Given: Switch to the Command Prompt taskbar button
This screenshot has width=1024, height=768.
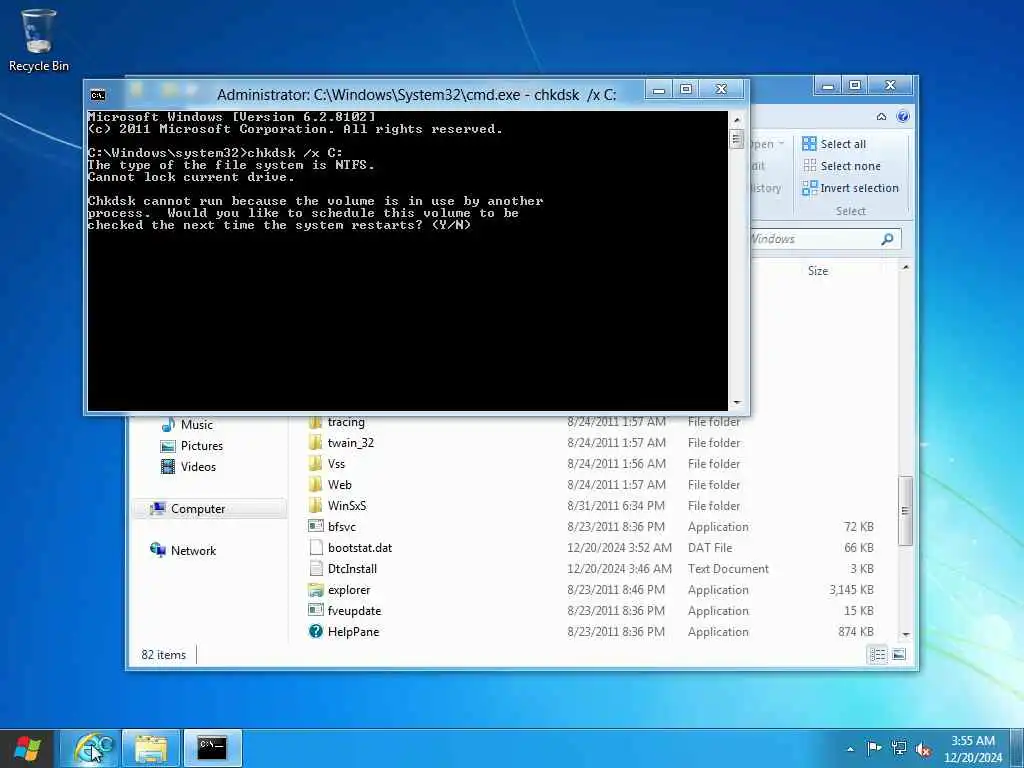Looking at the screenshot, I should [212, 748].
